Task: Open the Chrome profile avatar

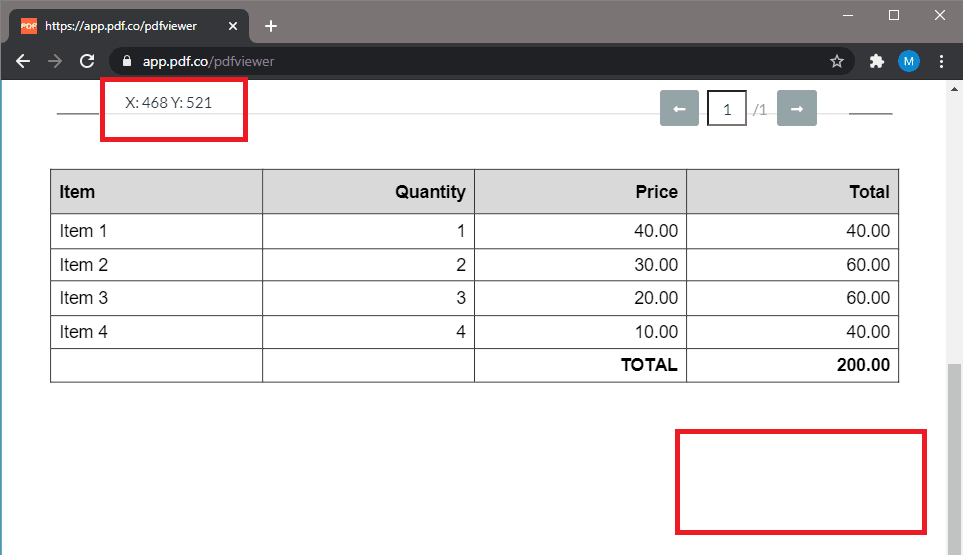Action: coord(908,61)
